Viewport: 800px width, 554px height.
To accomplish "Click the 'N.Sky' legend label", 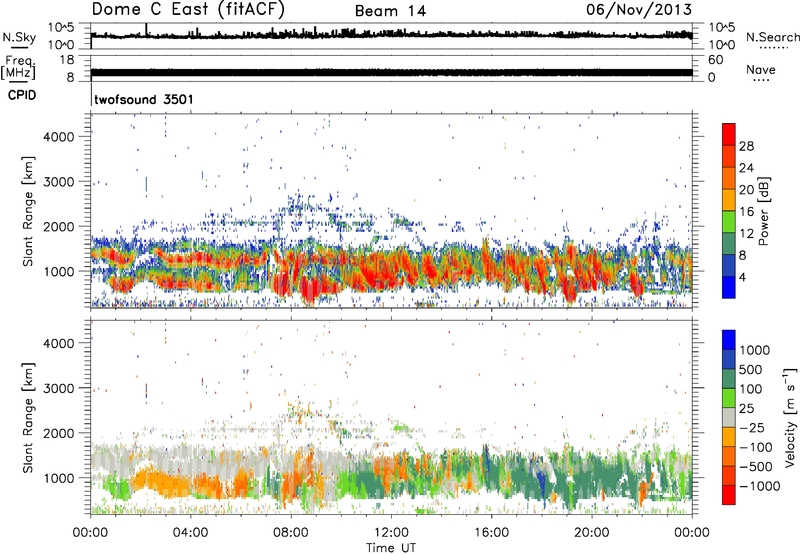I will coord(19,37).
